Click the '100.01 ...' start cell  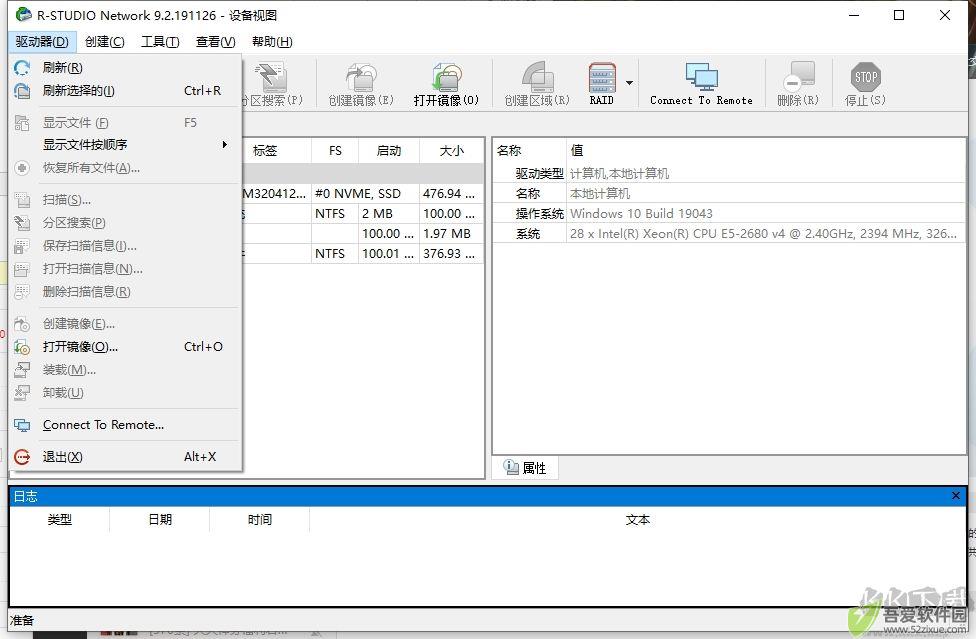tap(389, 254)
